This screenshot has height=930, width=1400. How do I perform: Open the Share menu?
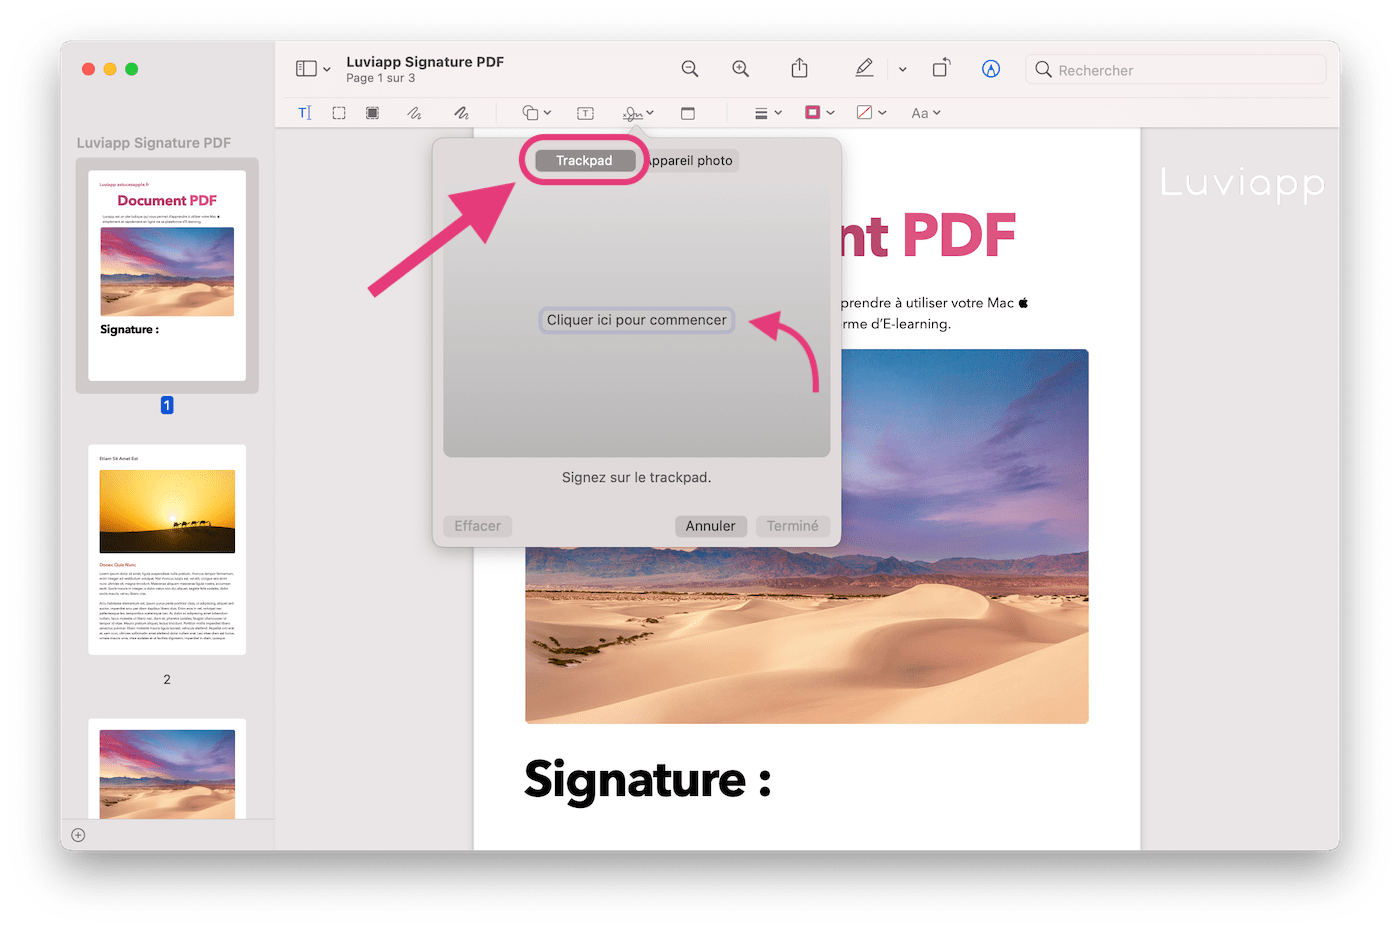799,68
